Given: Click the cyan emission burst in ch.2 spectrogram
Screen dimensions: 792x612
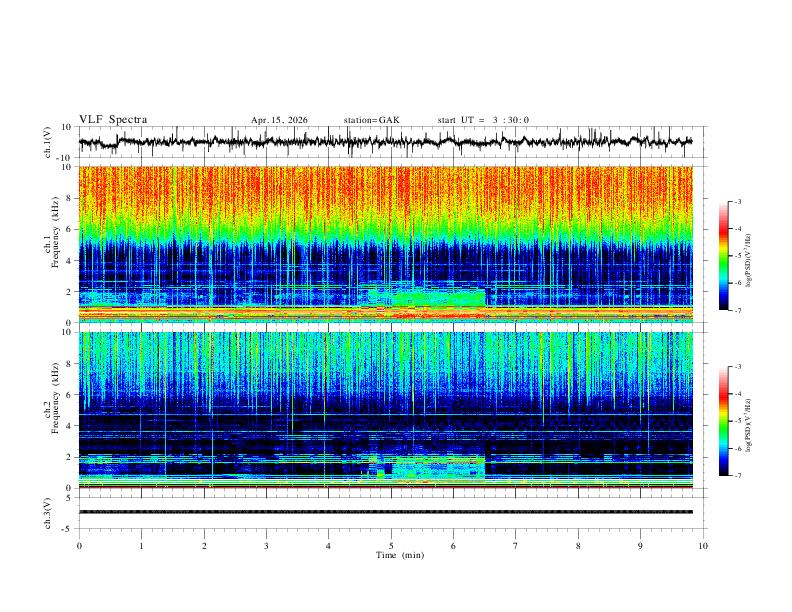Looking at the screenshot, I should (438, 467).
